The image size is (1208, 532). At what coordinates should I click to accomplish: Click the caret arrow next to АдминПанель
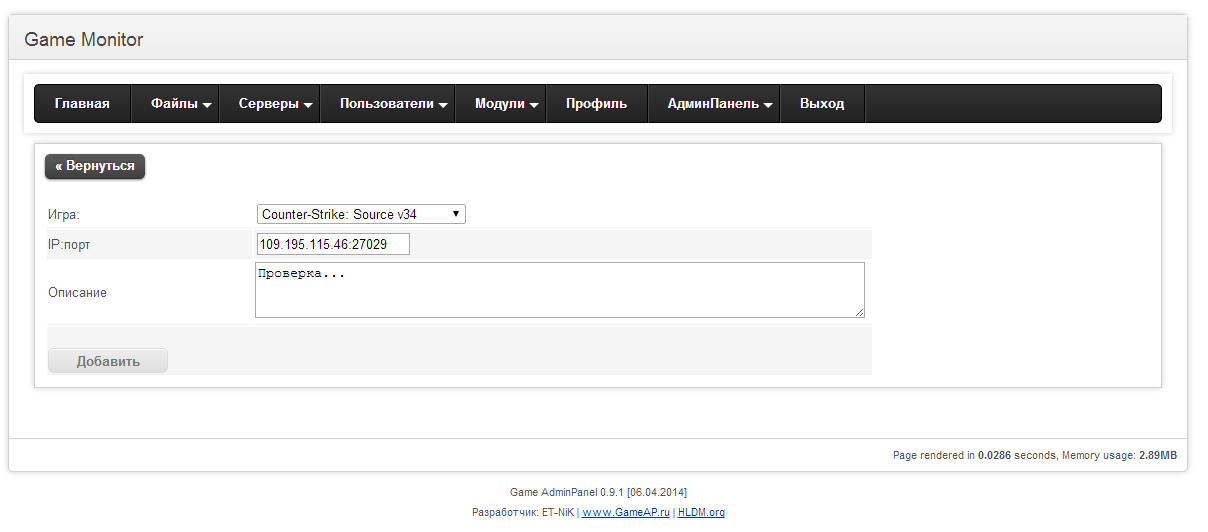point(768,105)
